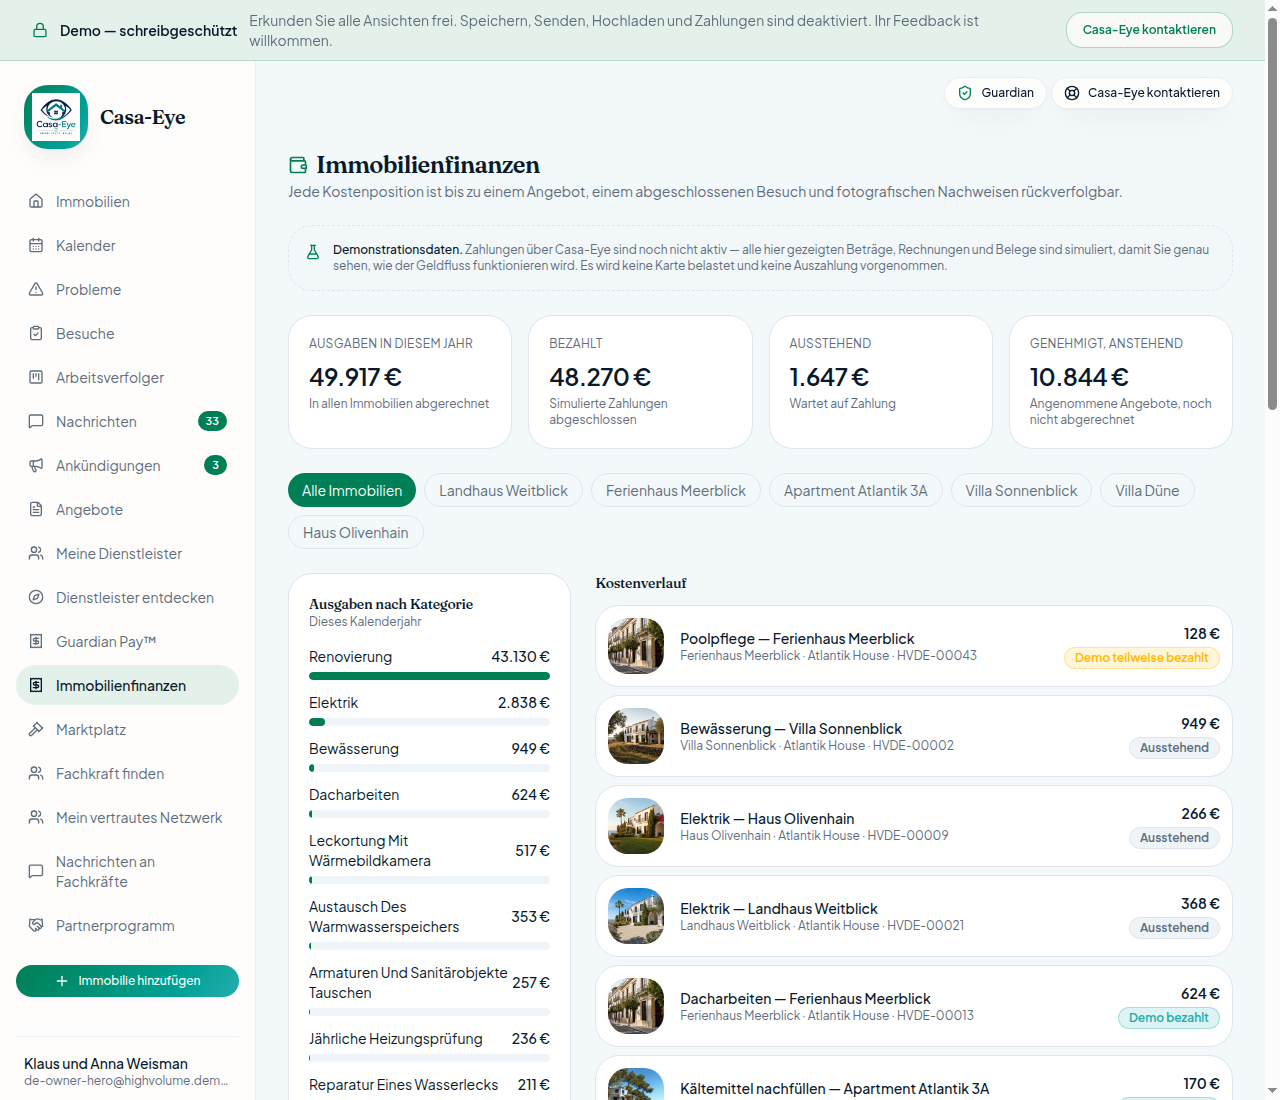Click the Fachkraft finden people icon
Screen dimensions: 1280x1100
coord(36,773)
